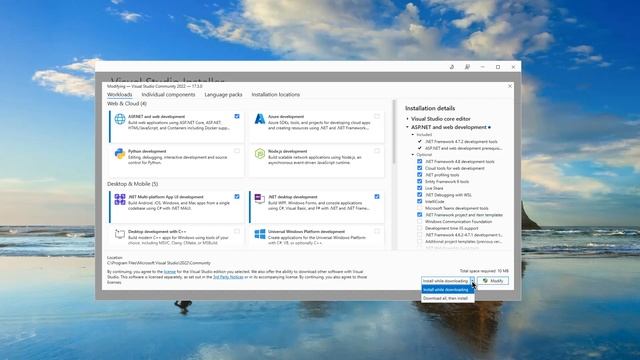The height and width of the screenshot is (360, 640).
Task: Check Development time IIS support option
Action: 420,228
